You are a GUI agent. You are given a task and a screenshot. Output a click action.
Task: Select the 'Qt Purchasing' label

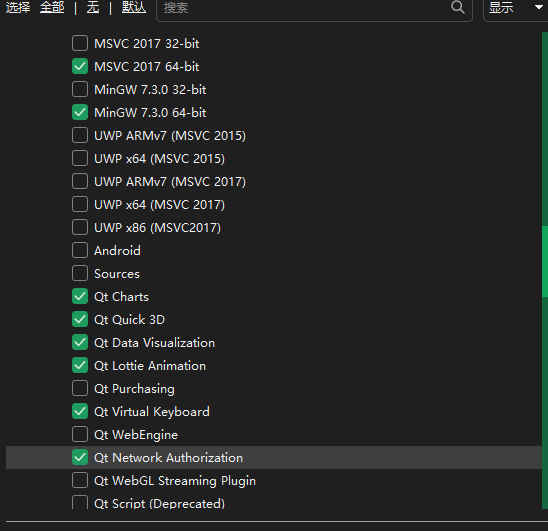[x=134, y=389]
